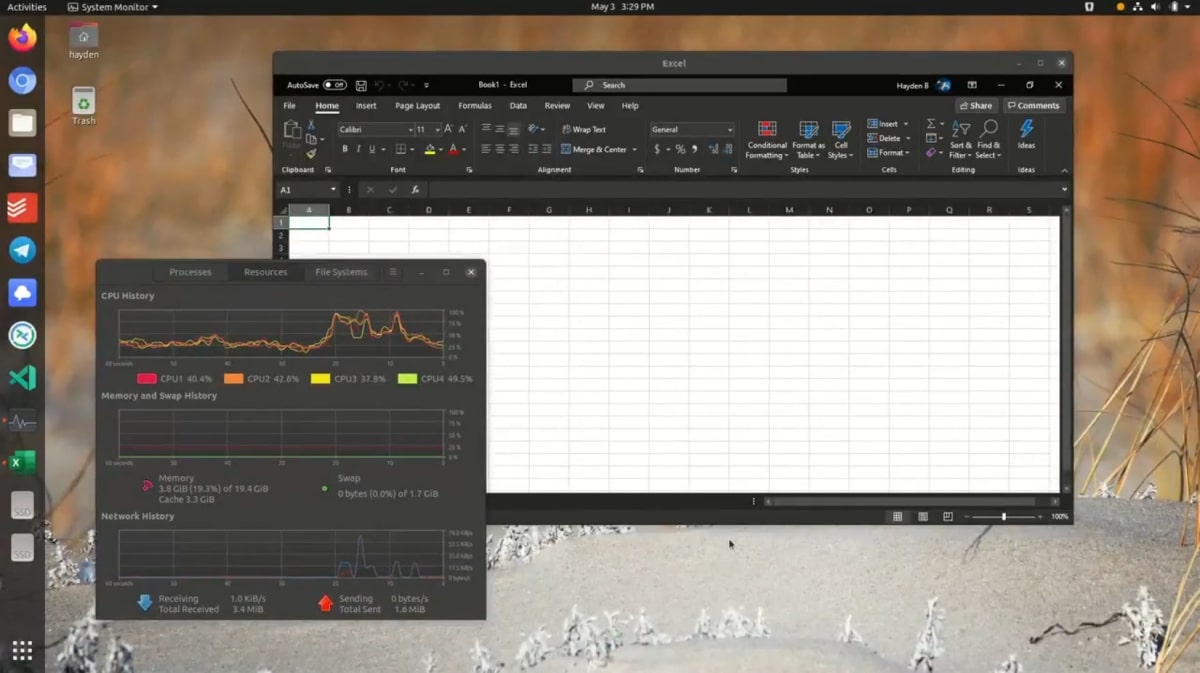Open Firefox from the dock

(x=22, y=39)
